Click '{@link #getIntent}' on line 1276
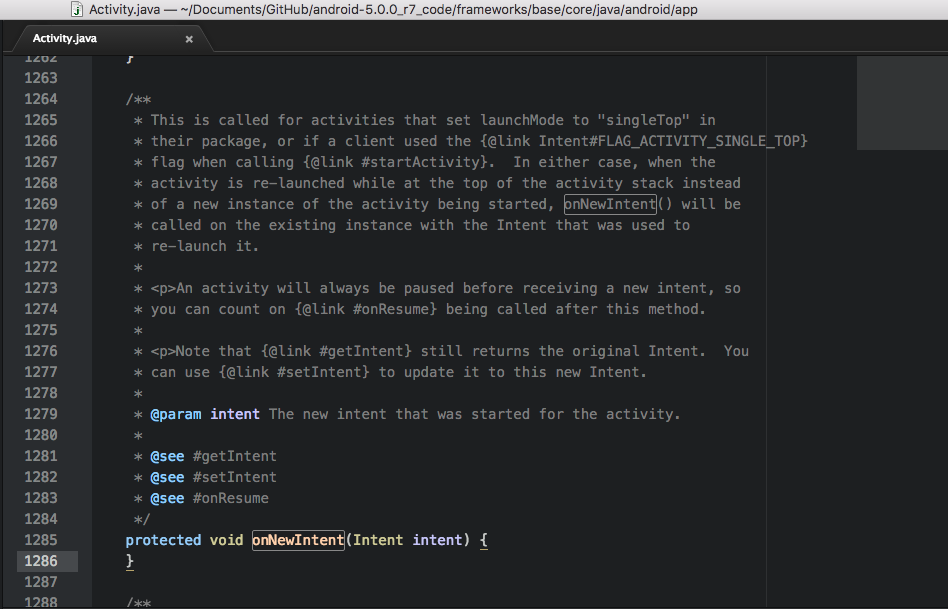The image size is (948, 609). click(x=337, y=351)
